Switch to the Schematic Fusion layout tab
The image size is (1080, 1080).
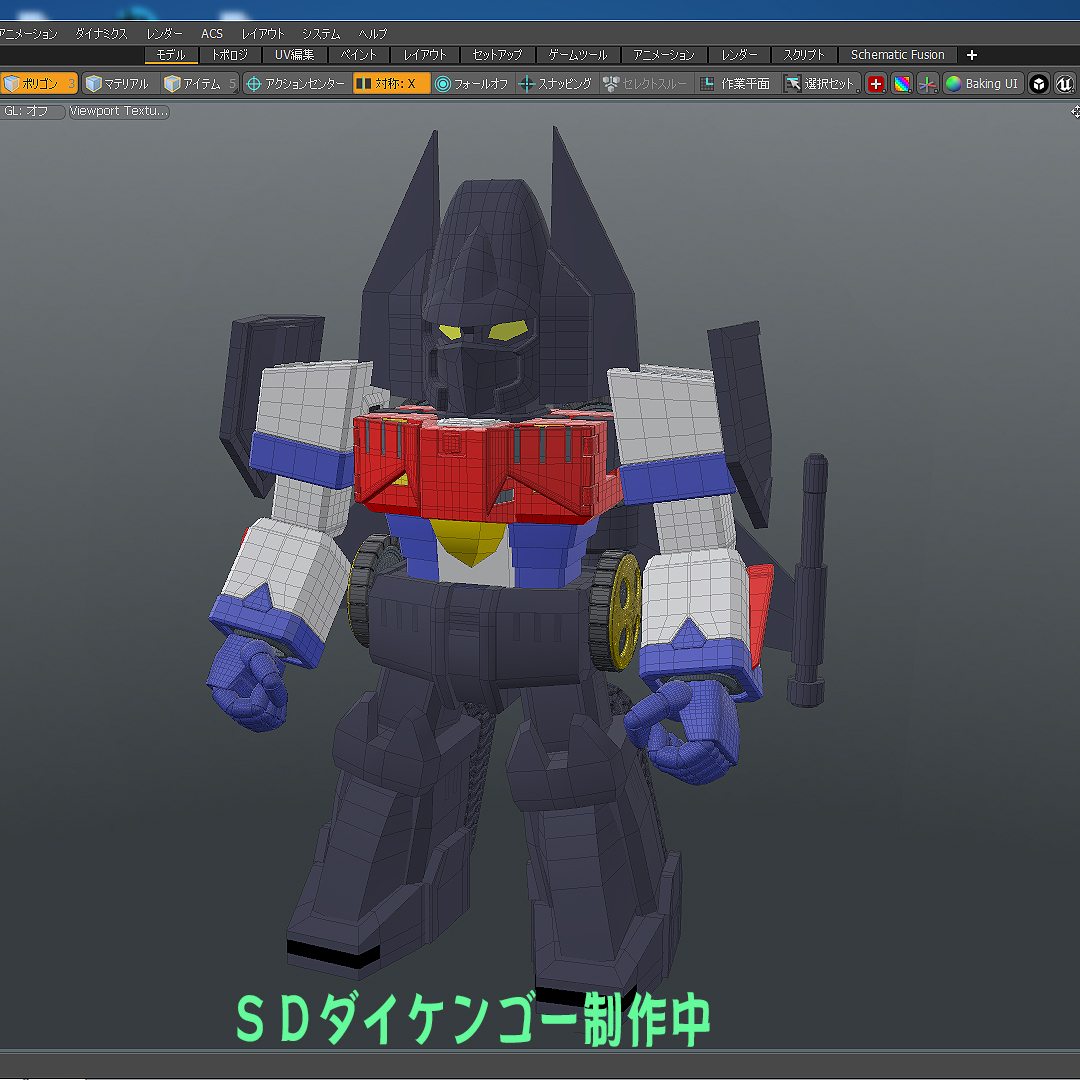pos(897,54)
